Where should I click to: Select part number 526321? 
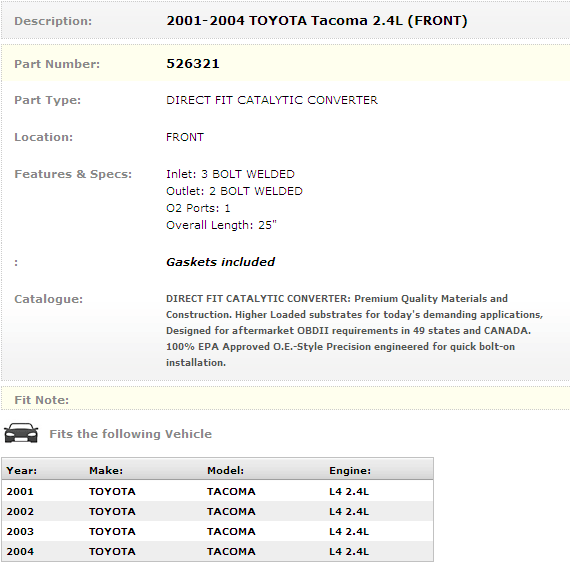click(x=193, y=64)
